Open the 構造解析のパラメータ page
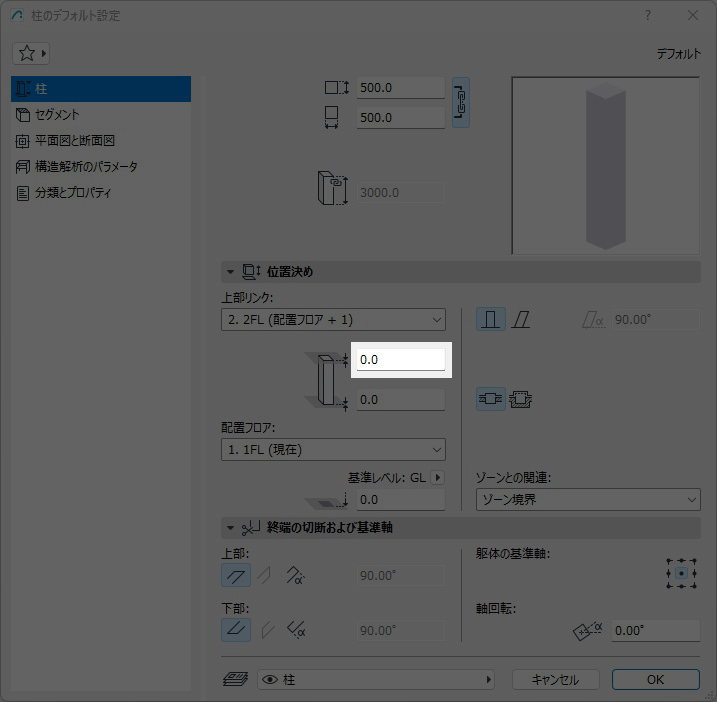This screenshot has height=702, width=717. [86, 167]
